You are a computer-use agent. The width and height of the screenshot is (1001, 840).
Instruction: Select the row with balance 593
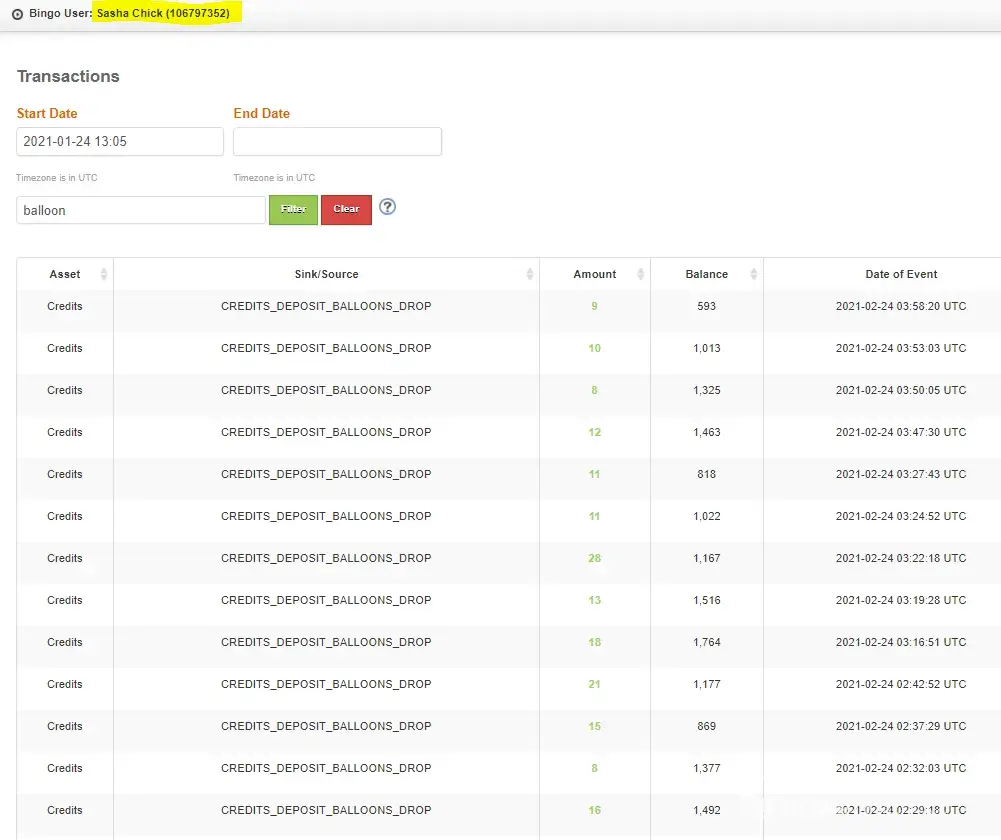(707, 306)
